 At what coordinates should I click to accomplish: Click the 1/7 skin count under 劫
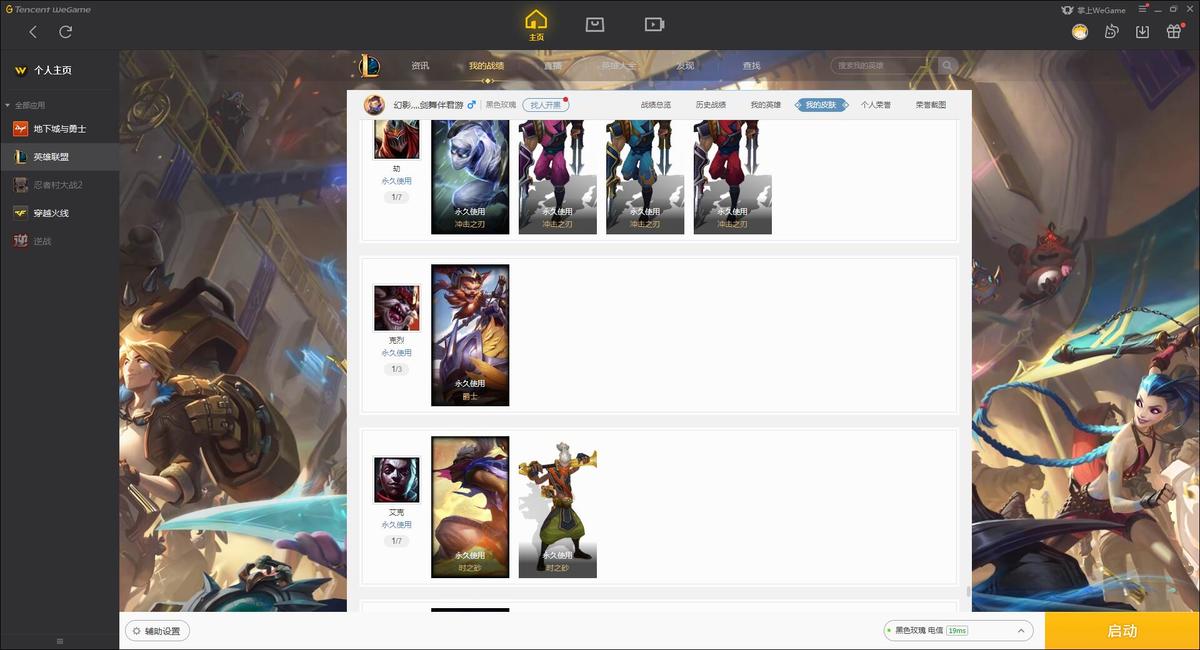click(396, 197)
